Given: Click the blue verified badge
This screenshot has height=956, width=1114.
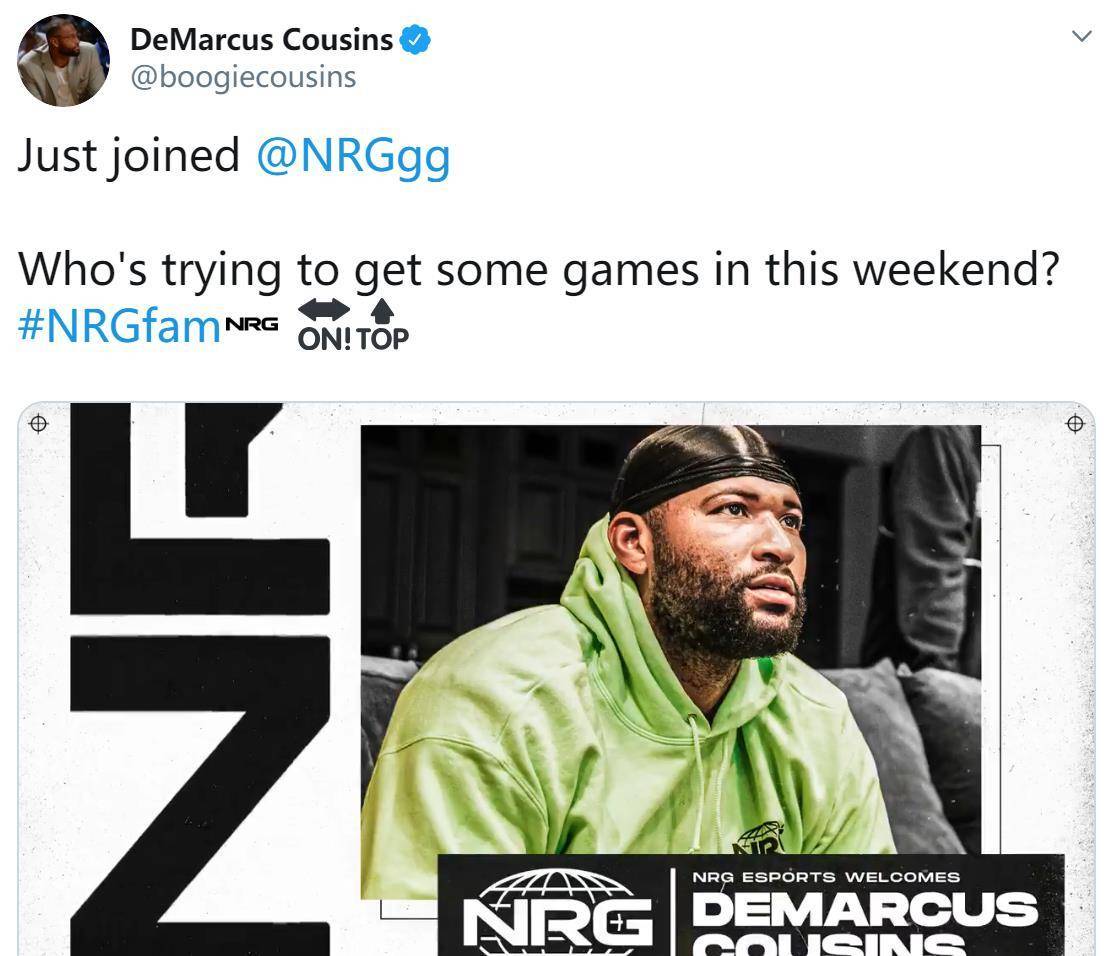Looking at the screenshot, I should tap(415, 40).
